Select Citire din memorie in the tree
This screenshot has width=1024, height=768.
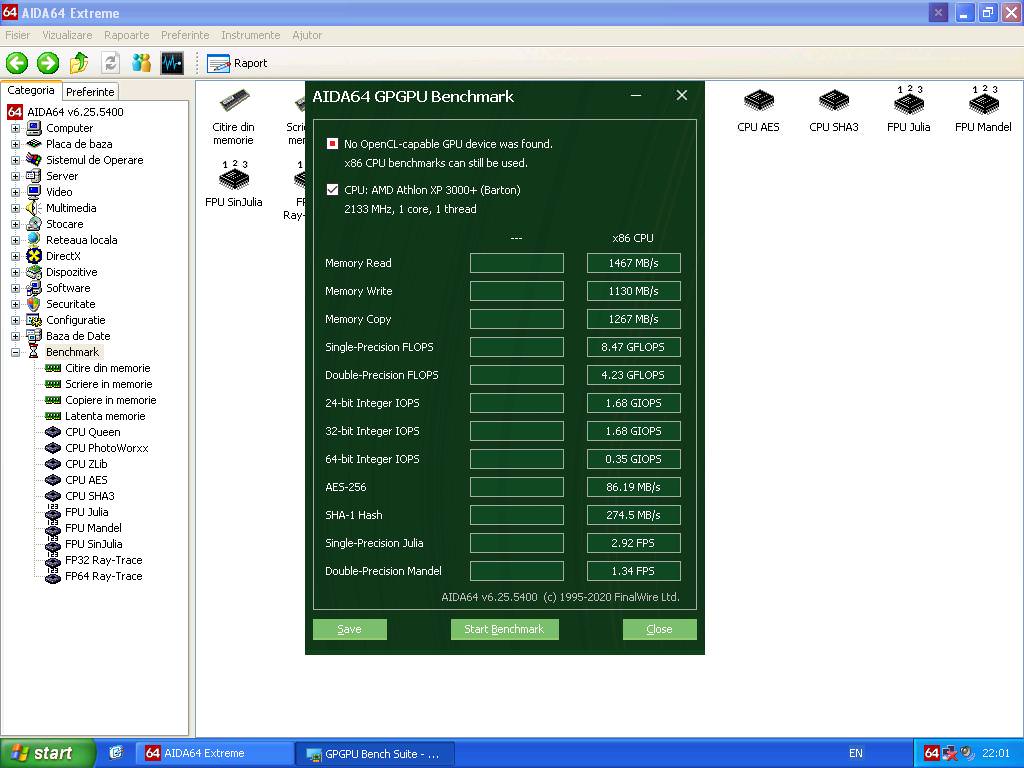pyautogui.click(x=107, y=368)
